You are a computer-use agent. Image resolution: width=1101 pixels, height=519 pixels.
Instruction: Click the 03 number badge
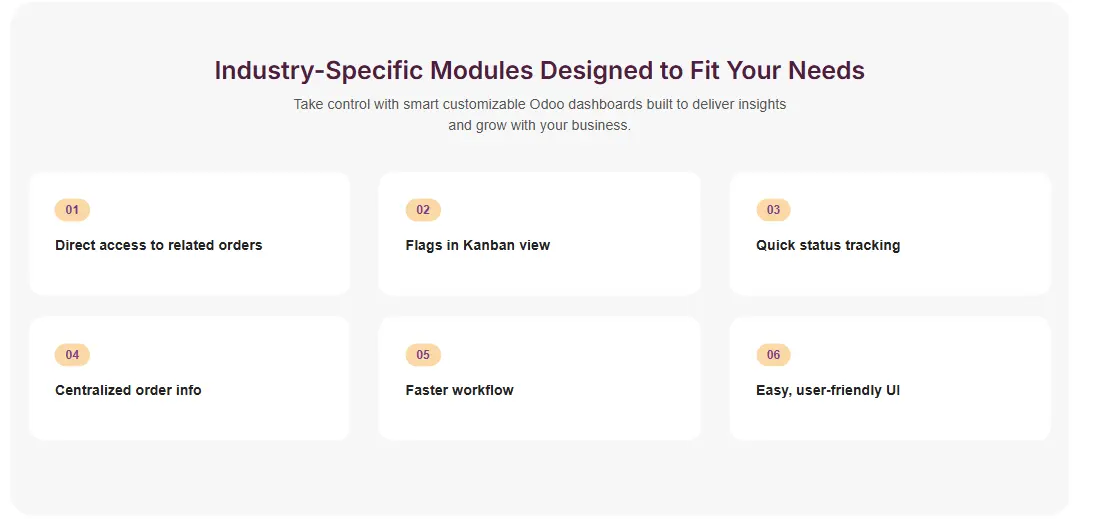773,210
